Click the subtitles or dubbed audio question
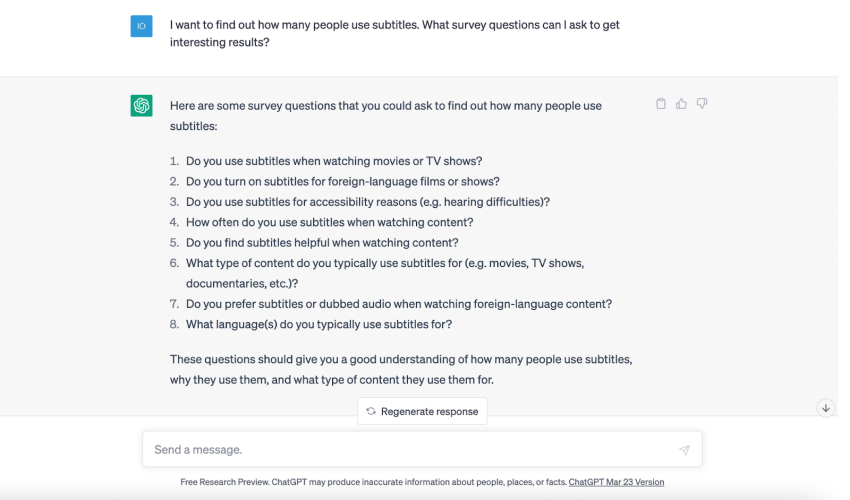Screen dimensions: 850x500 (399, 304)
